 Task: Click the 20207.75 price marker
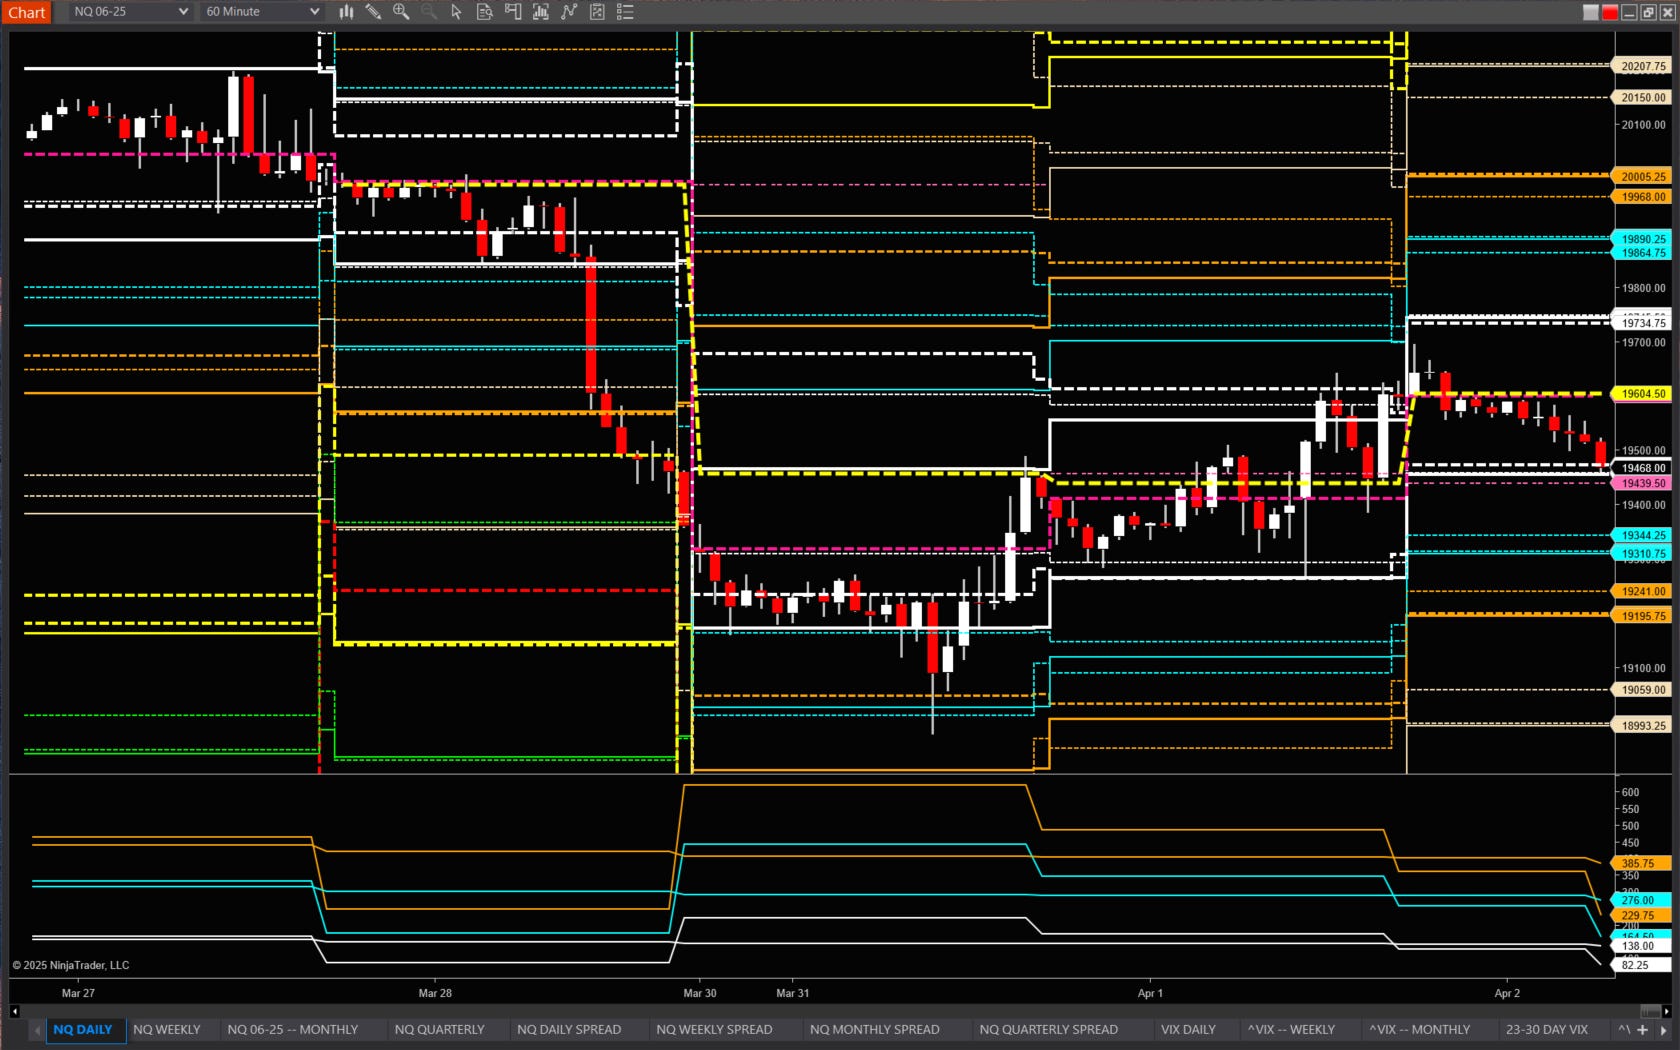pyautogui.click(x=1643, y=66)
